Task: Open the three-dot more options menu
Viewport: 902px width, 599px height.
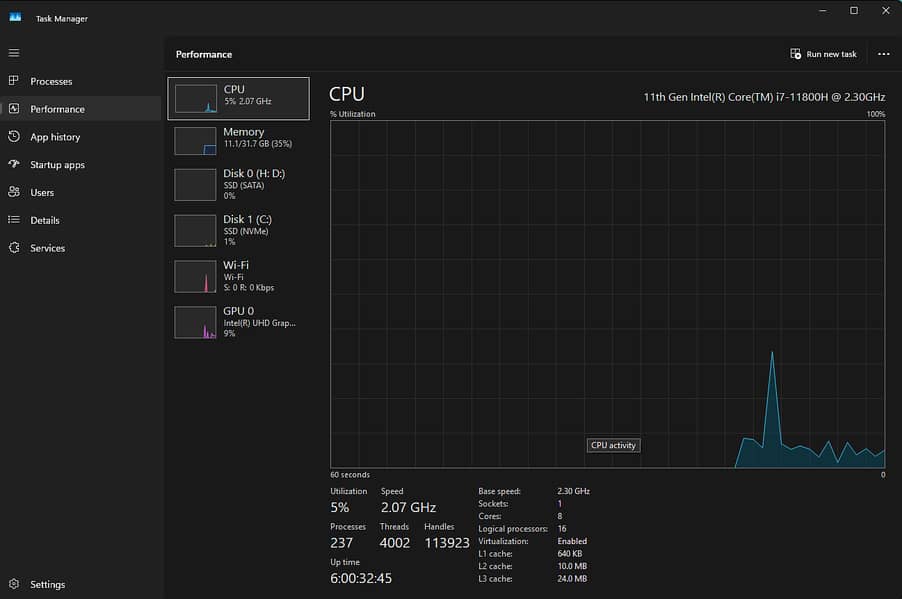Action: point(883,54)
